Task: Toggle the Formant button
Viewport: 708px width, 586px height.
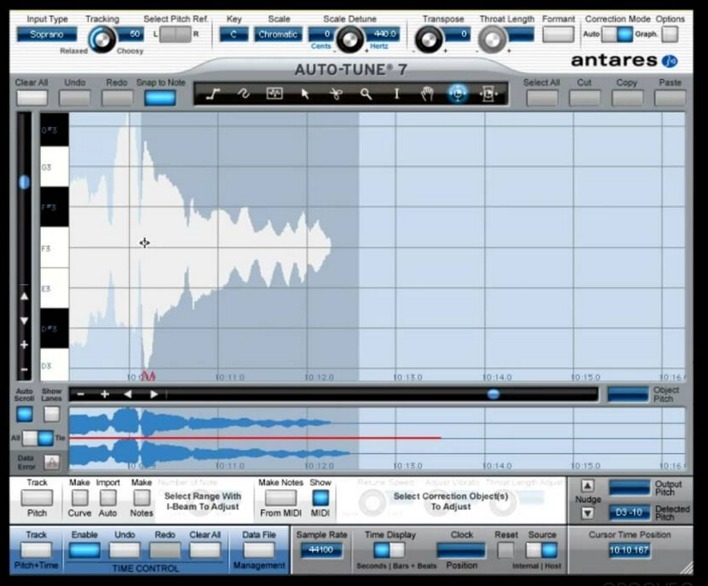Action: coord(558,34)
